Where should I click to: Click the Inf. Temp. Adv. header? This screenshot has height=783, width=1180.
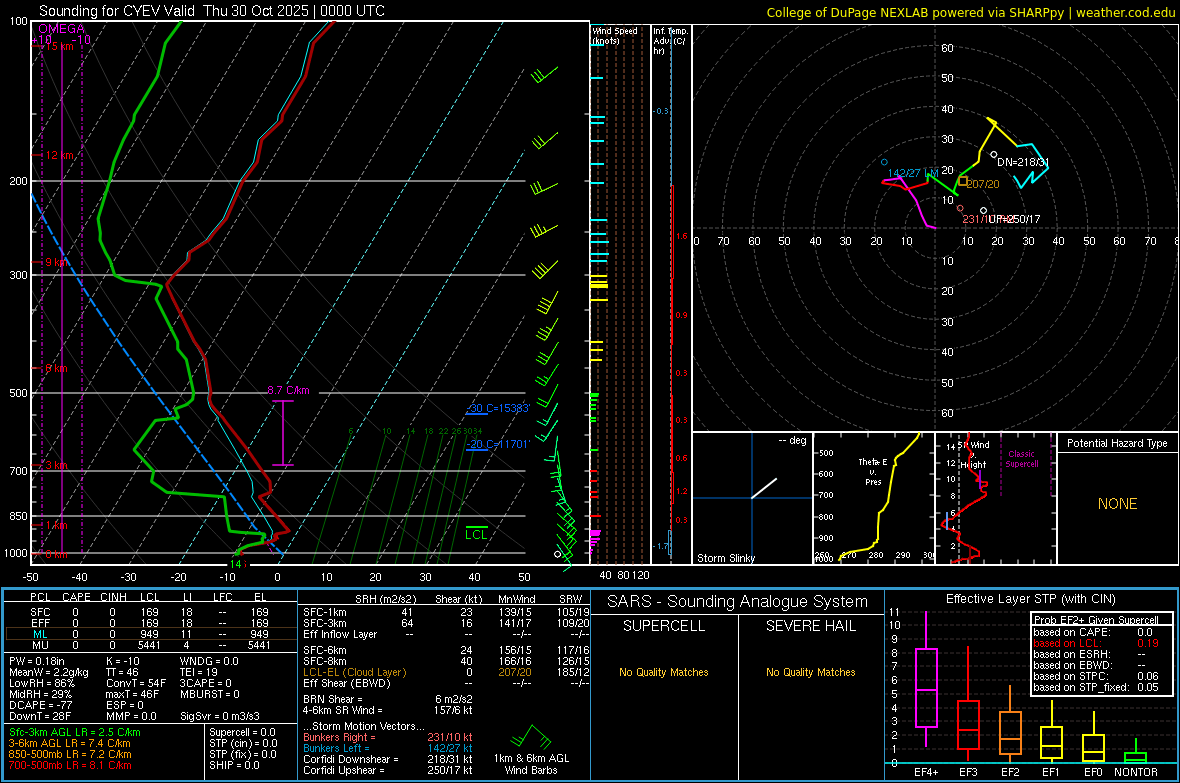670,41
